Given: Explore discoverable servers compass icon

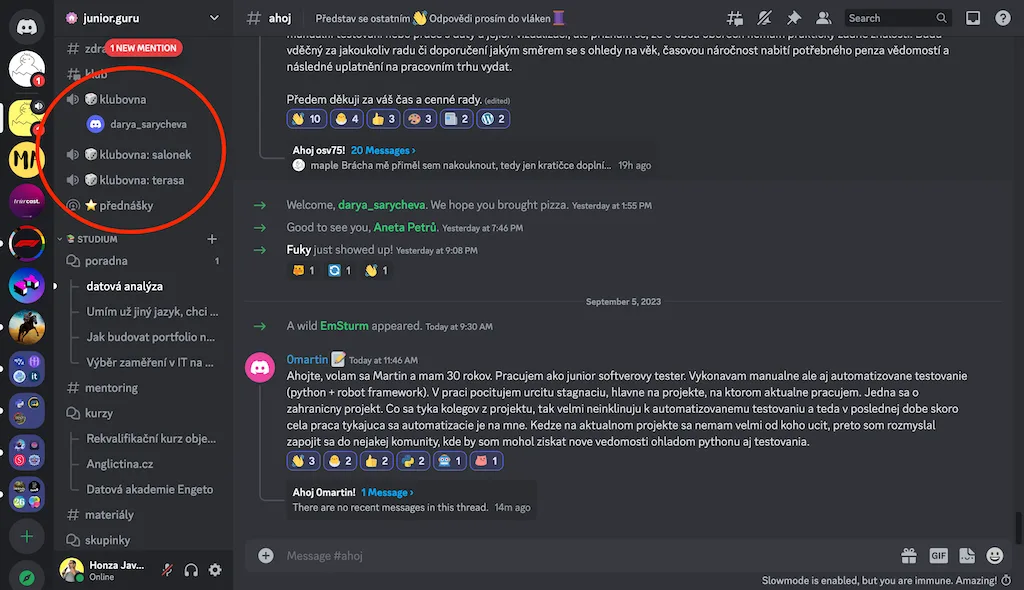Looking at the screenshot, I should click(x=27, y=578).
